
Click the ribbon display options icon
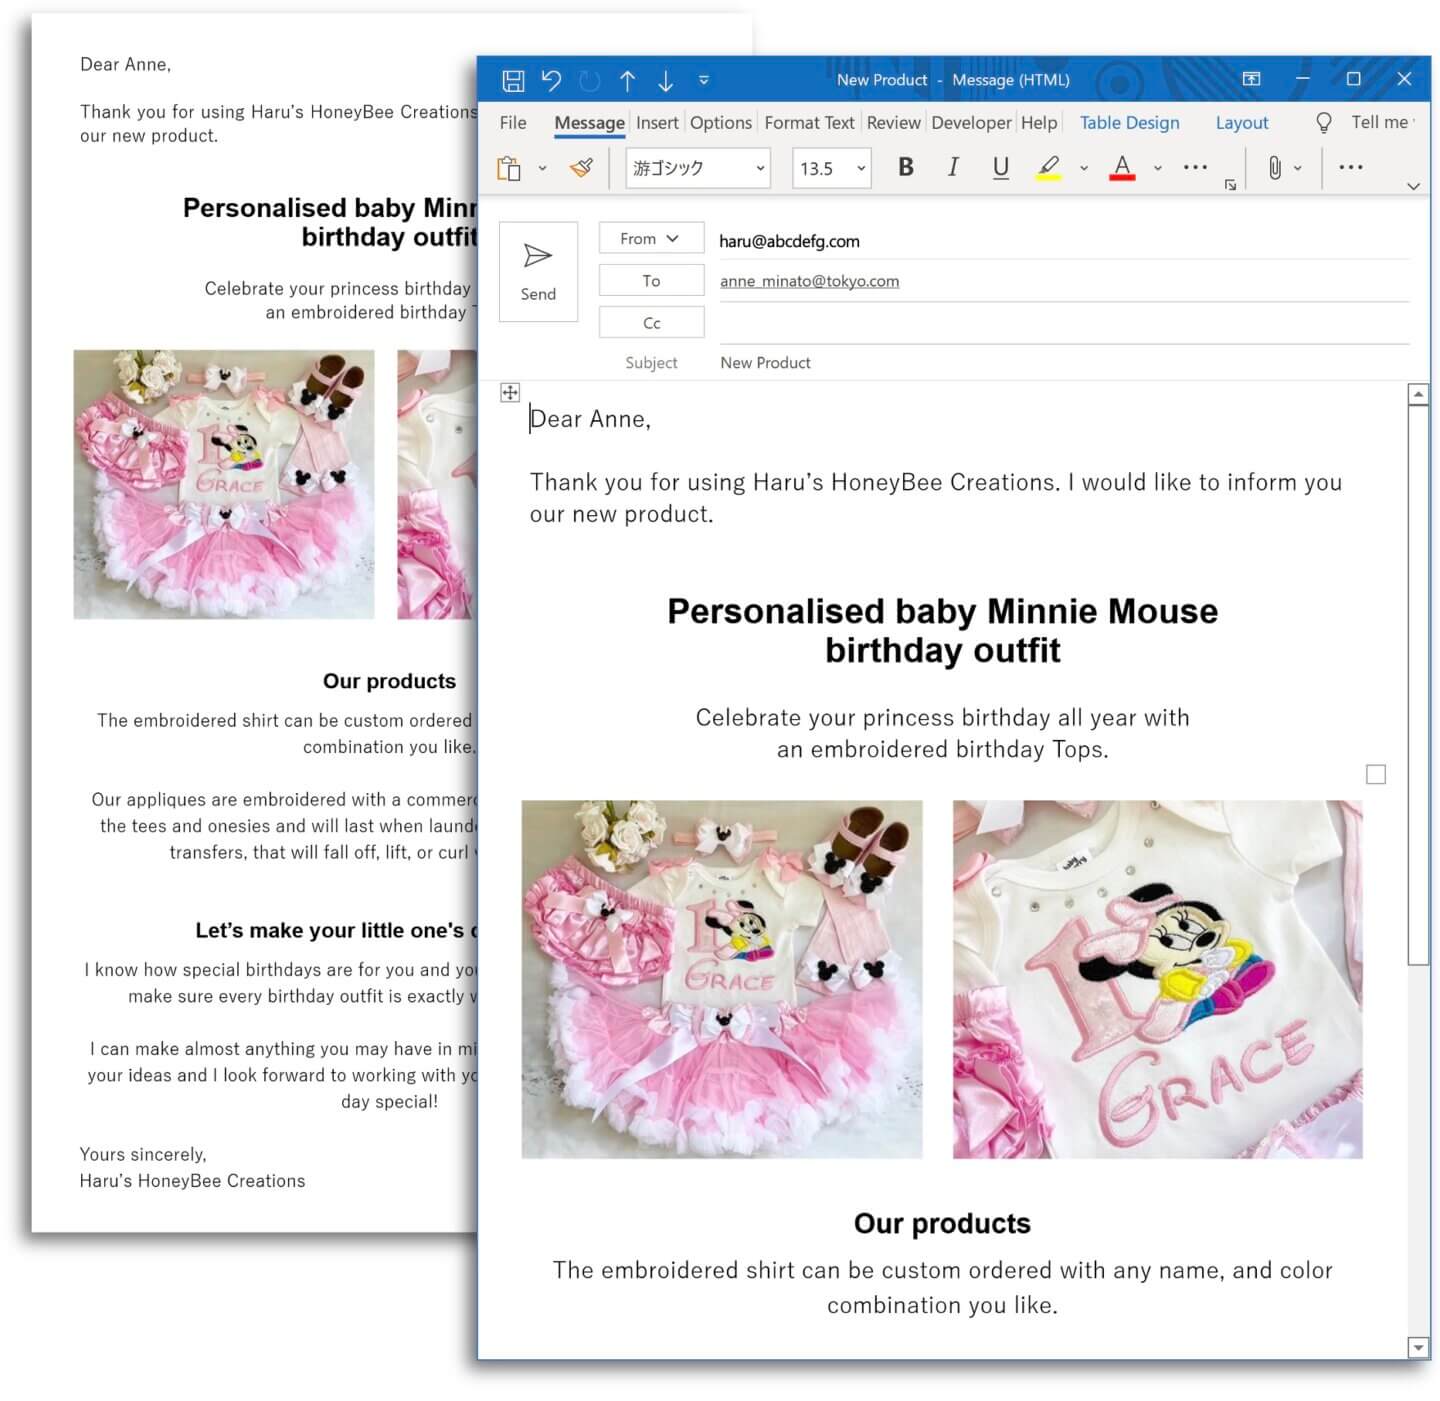point(1251,79)
